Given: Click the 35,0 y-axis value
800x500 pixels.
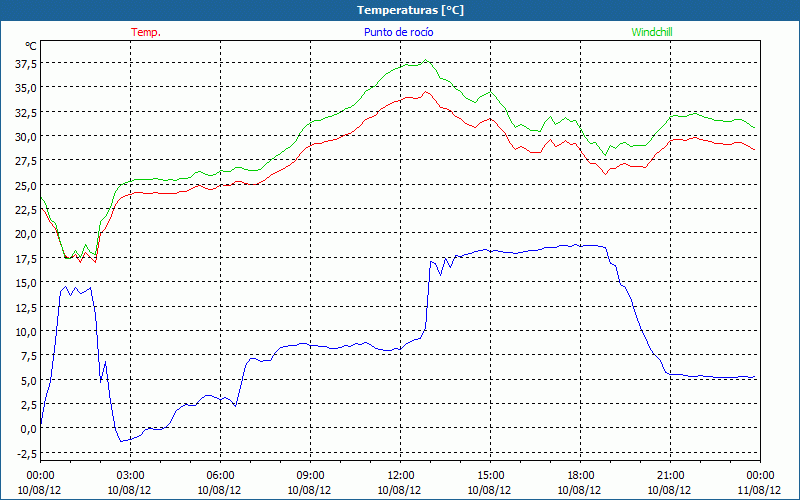Looking at the screenshot, I should click(x=27, y=88).
